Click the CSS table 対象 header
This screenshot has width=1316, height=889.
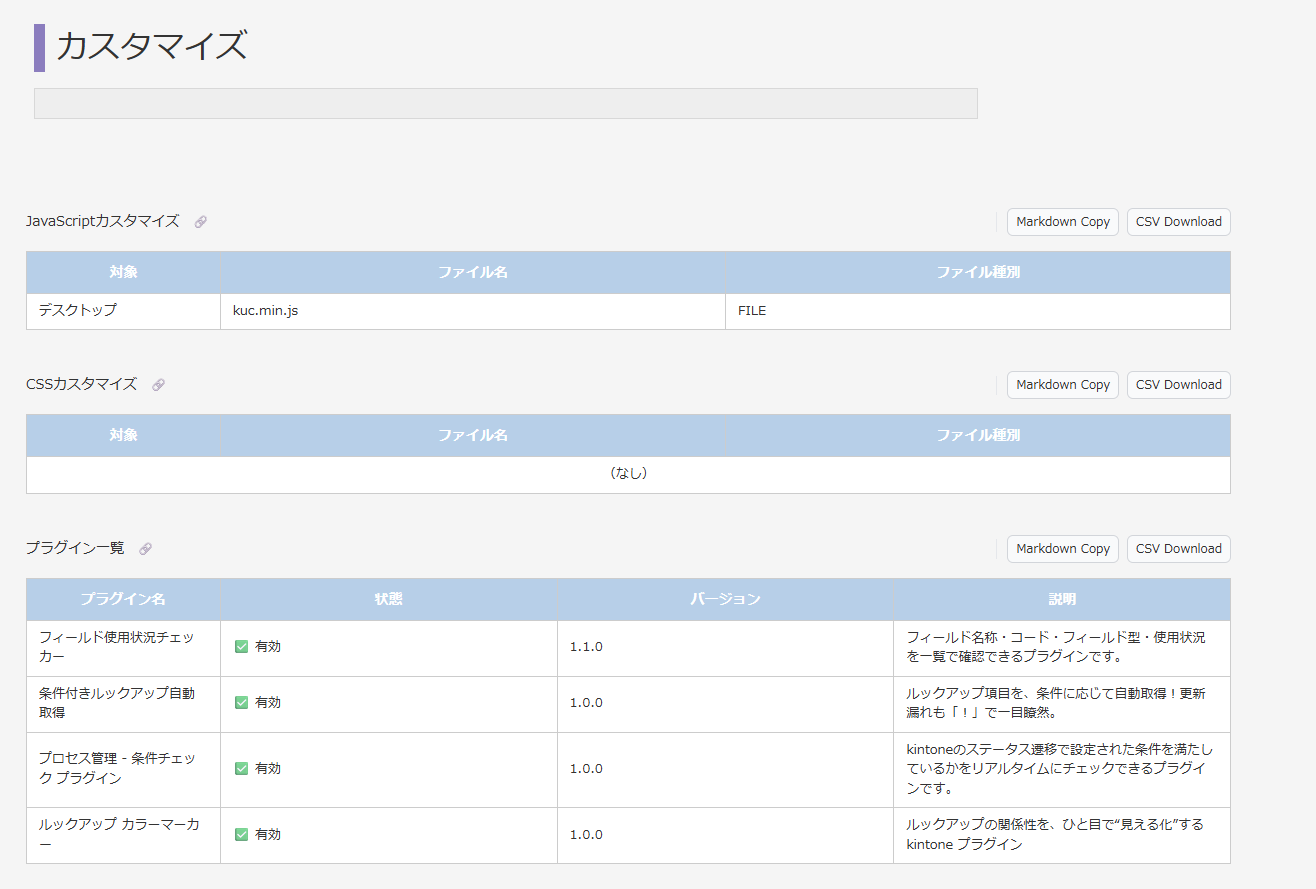124,435
